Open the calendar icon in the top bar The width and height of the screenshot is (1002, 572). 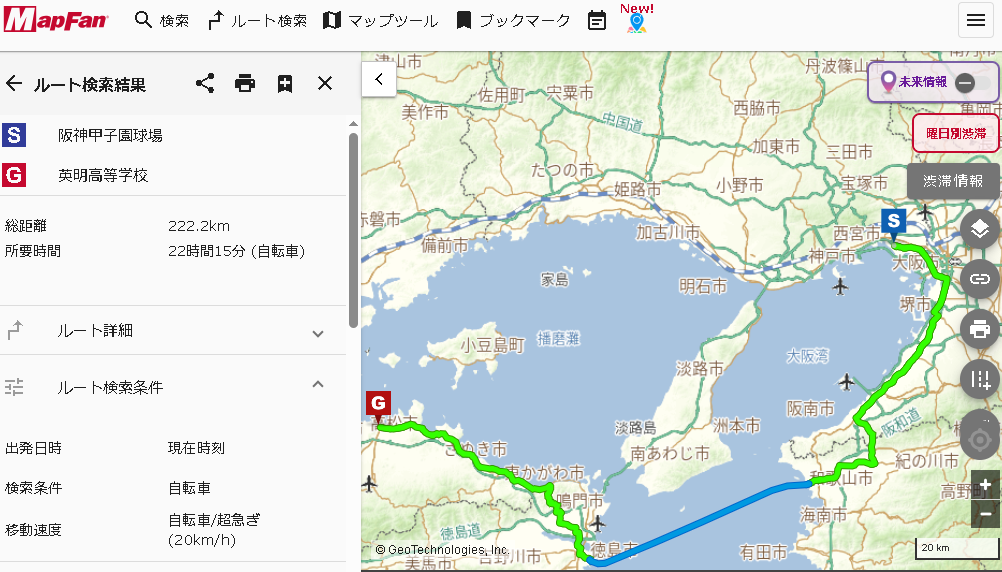click(x=597, y=20)
